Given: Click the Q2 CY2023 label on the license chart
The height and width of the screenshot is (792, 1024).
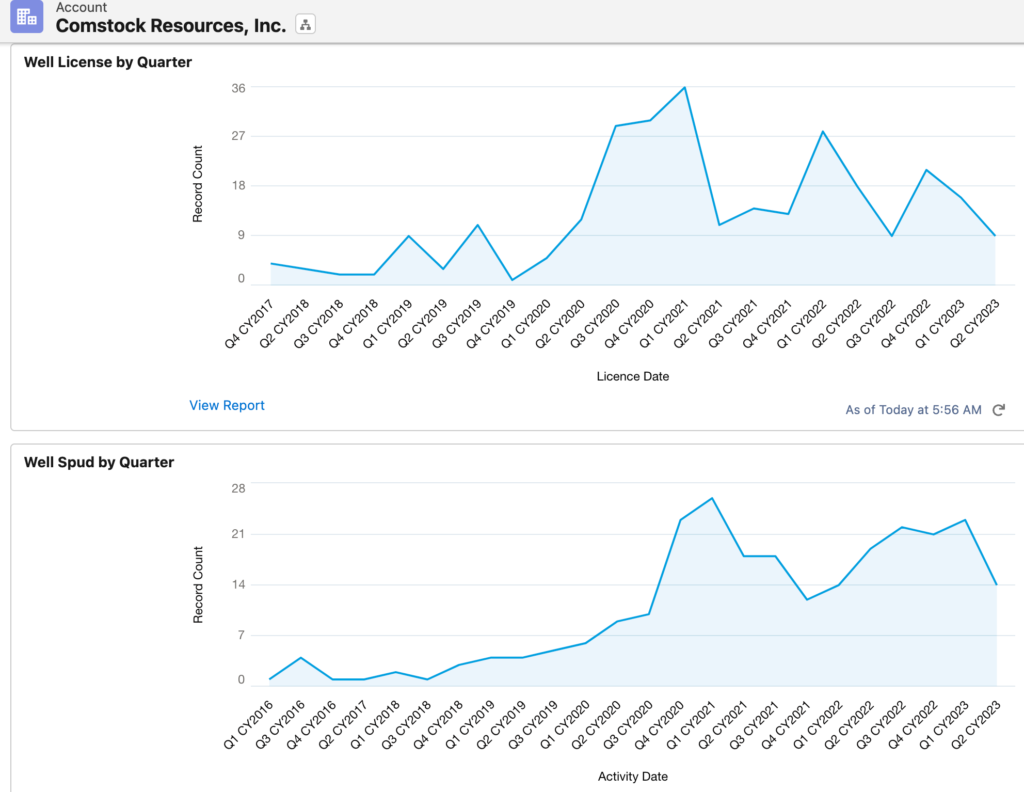Looking at the screenshot, I should (974, 324).
